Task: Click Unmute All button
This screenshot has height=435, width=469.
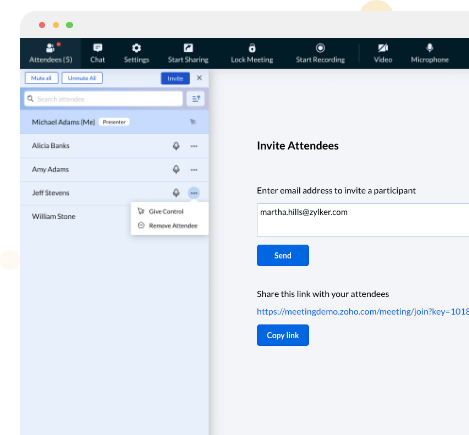Action: (x=82, y=78)
